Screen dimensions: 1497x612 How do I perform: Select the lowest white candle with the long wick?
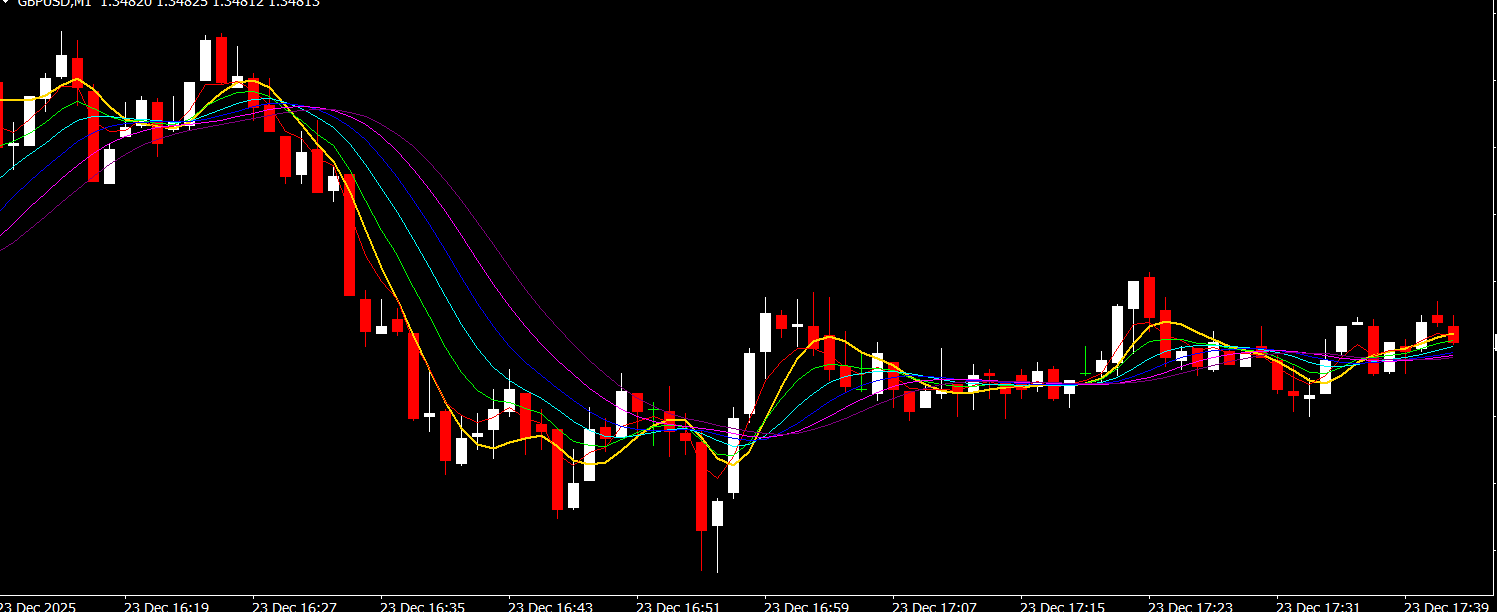[x=717, y=513]
